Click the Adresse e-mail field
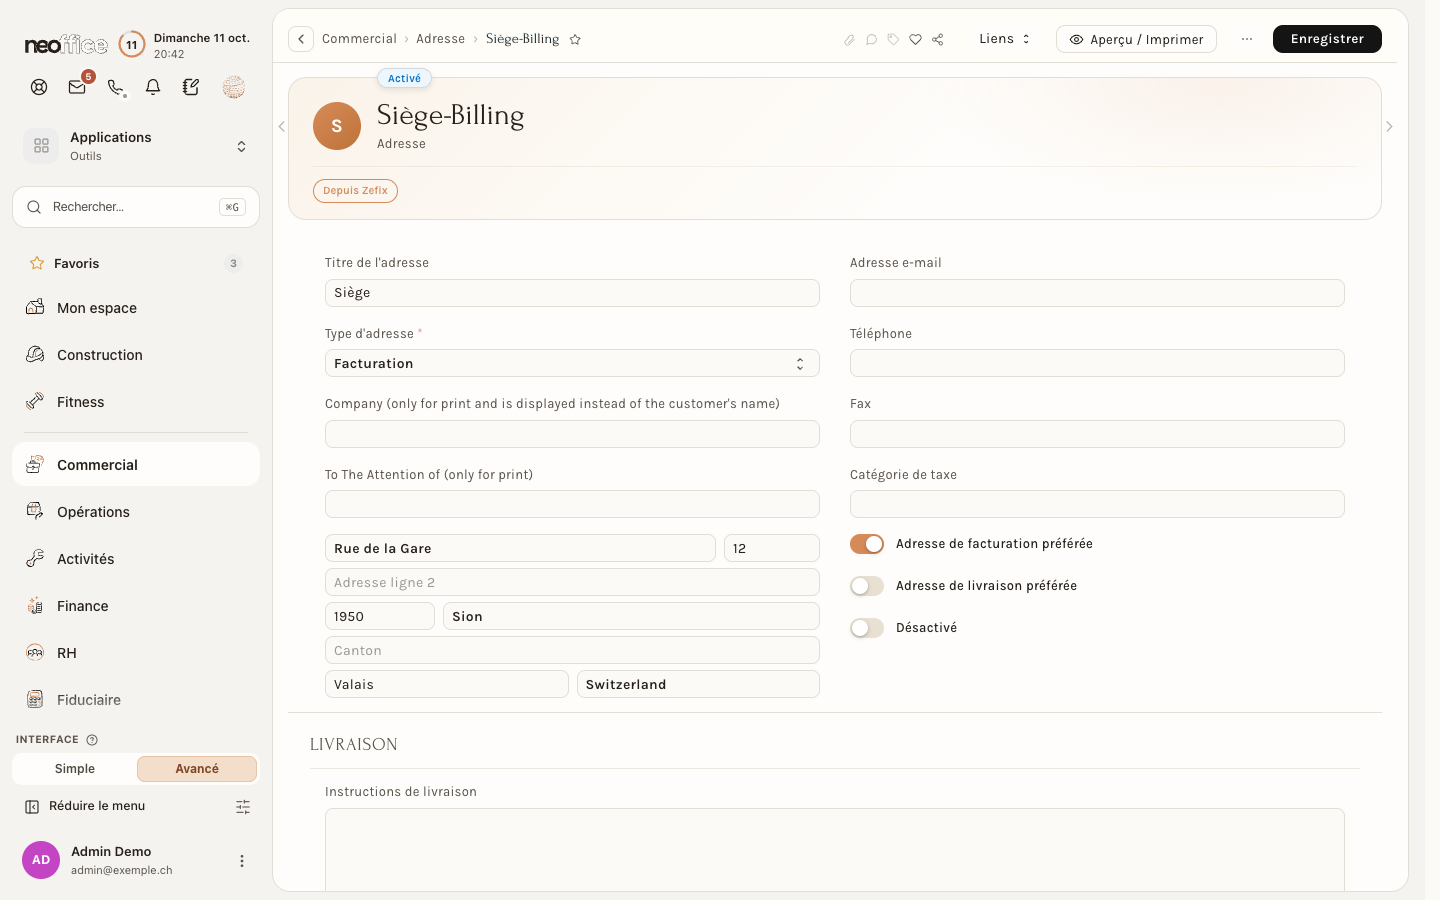Viewport: 1440px width, 900px height. (x=1097, y=293)
